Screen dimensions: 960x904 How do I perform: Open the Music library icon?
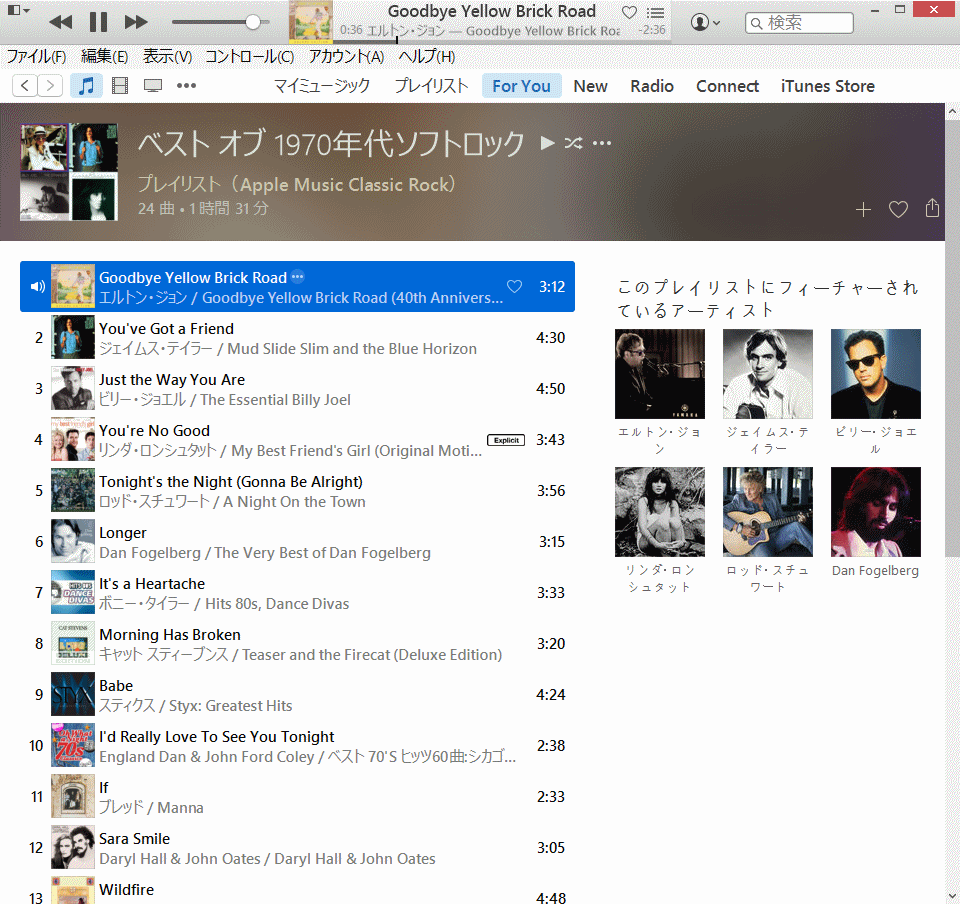pyautogui.click(x=86, y=86)
